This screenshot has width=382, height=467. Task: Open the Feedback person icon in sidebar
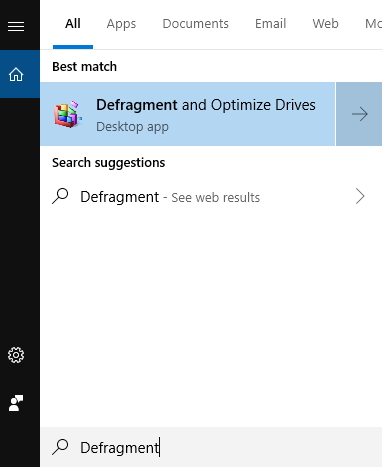16,403
